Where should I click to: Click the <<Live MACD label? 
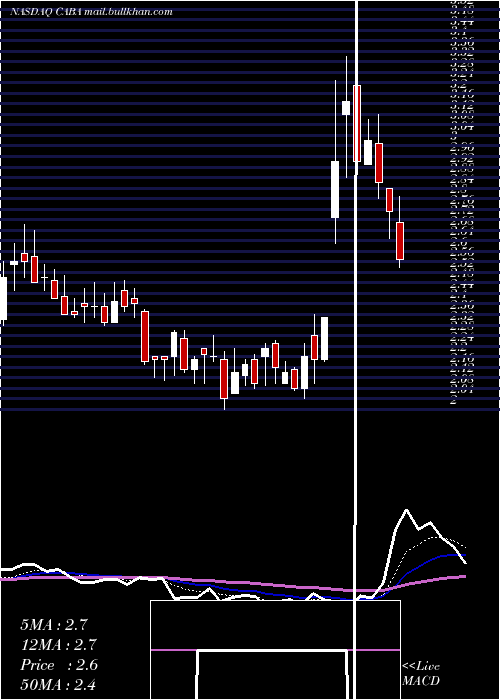[421, 673]
